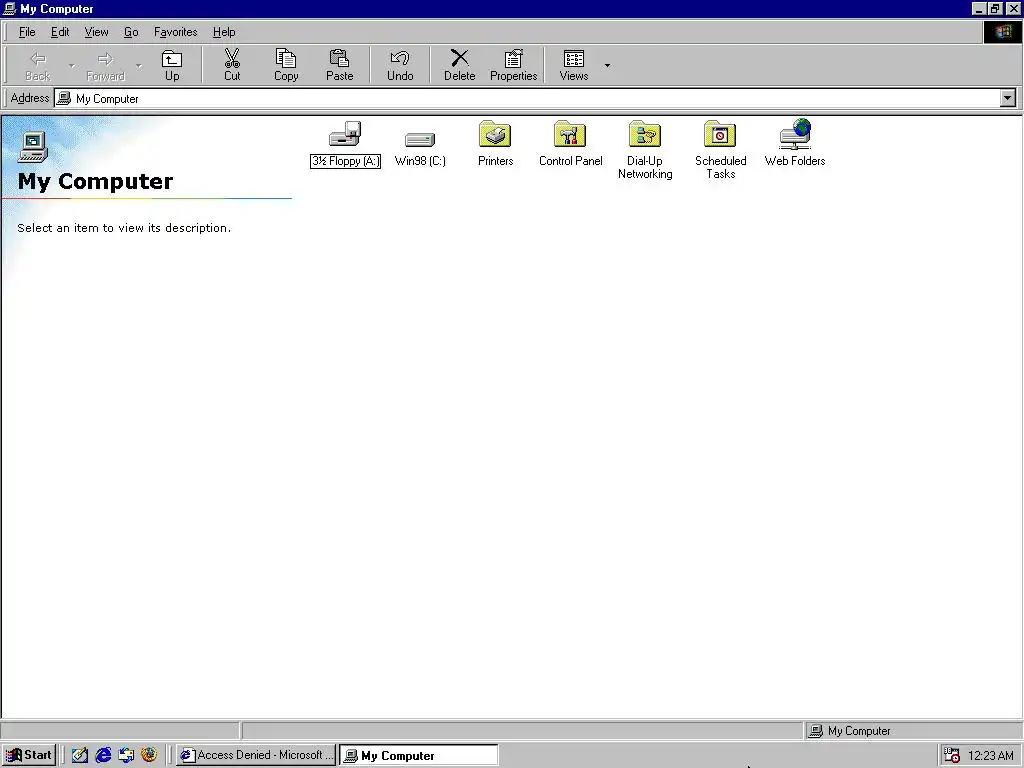The height and width of the screenshot is (768, 1024).
Task: Open the Address bar dropdown list
Action: [x=1007, y=98]
